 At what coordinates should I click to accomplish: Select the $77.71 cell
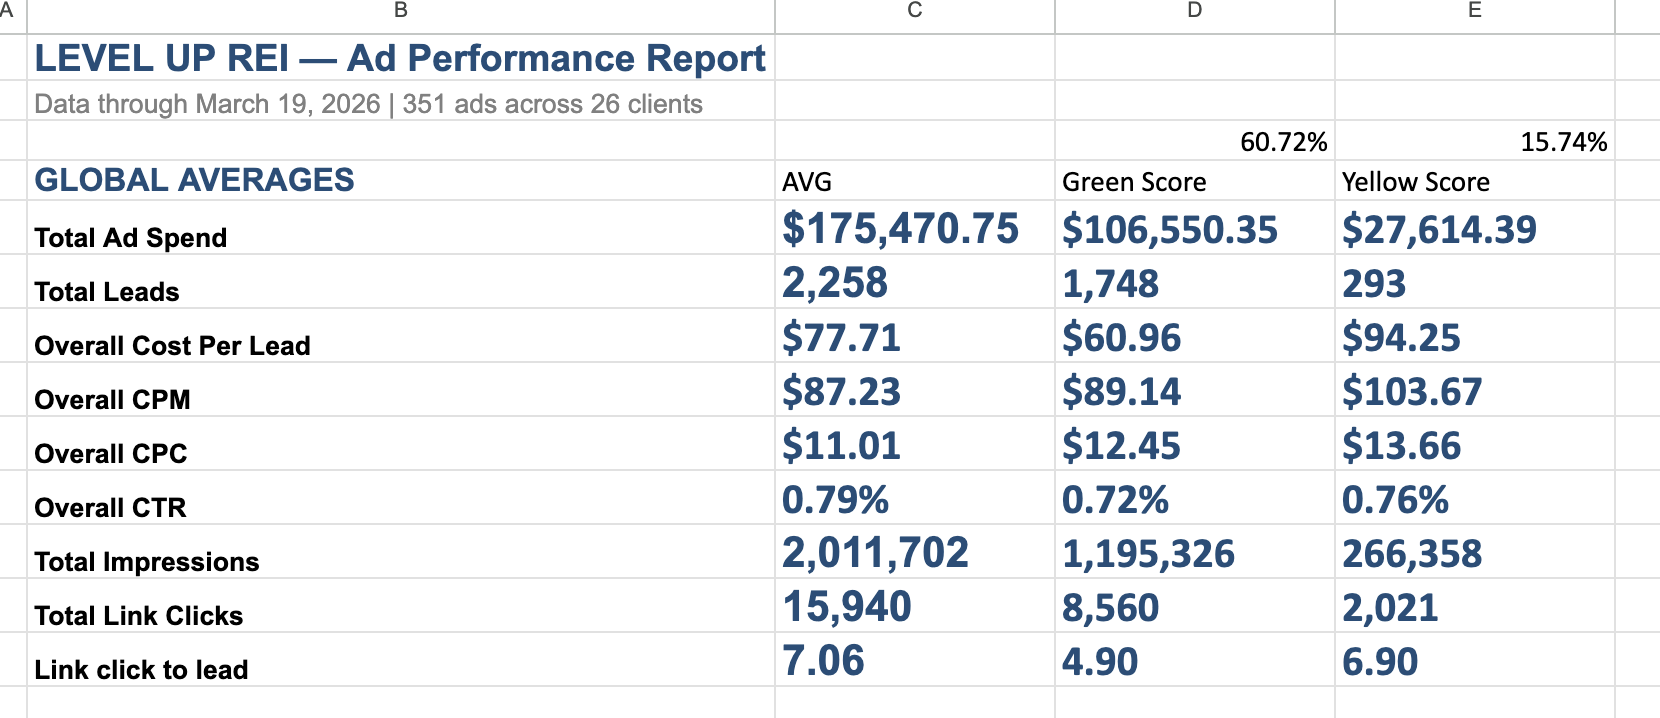pyautogui.click(x=915, y=336)
